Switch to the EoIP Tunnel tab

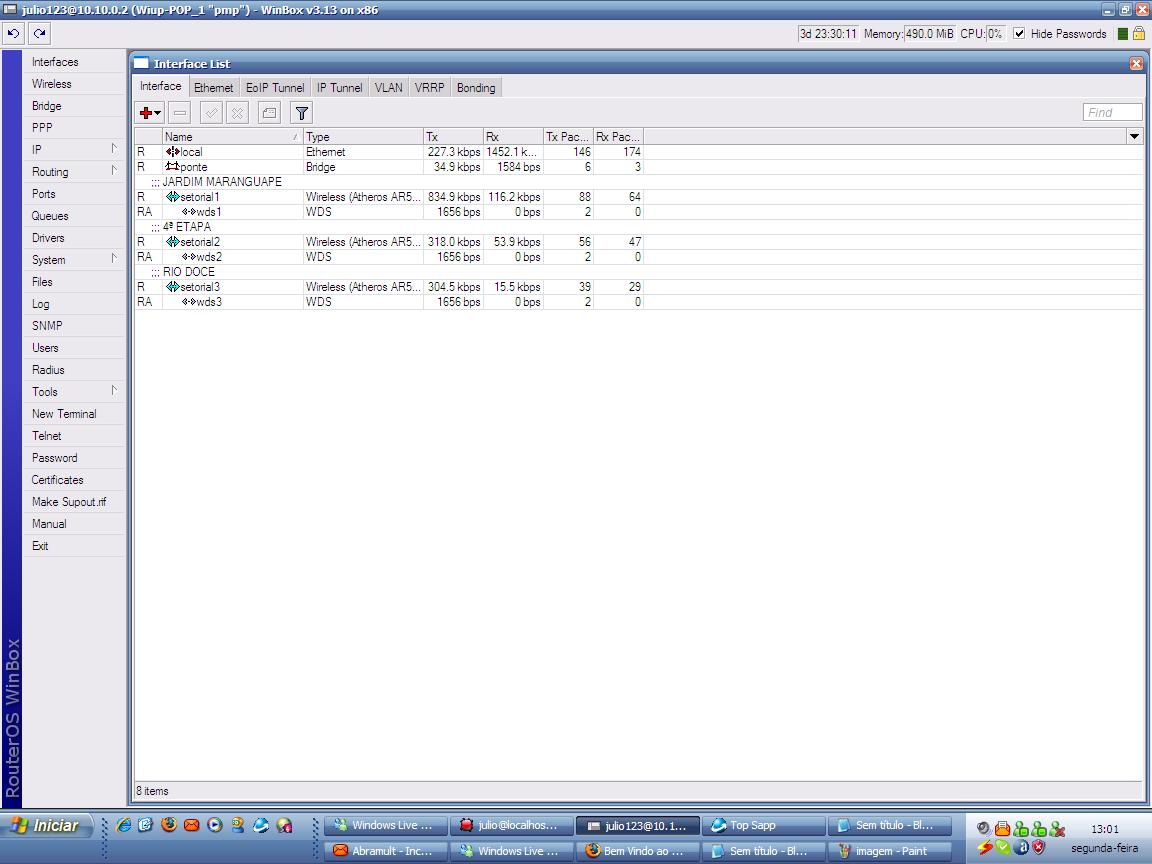click(x=275, y=87)
